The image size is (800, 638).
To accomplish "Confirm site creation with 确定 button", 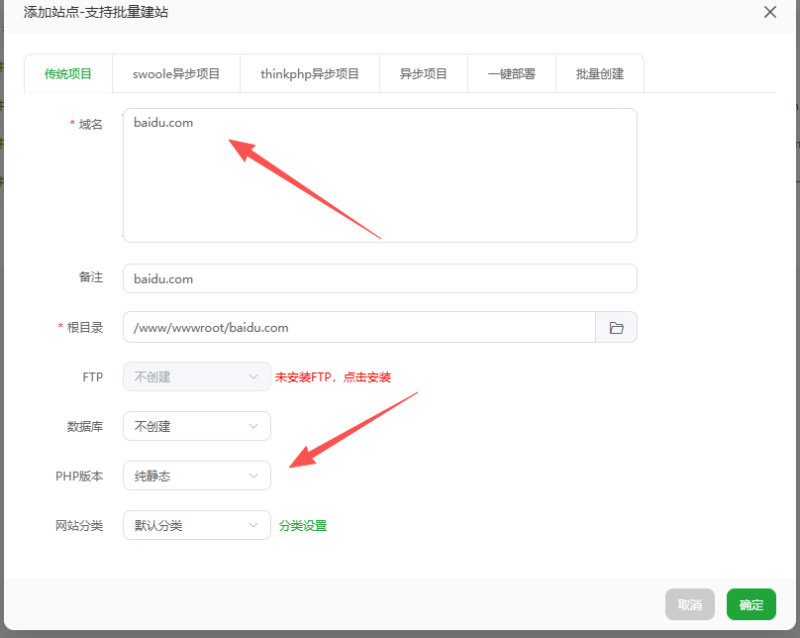I will tap(750, 604).
